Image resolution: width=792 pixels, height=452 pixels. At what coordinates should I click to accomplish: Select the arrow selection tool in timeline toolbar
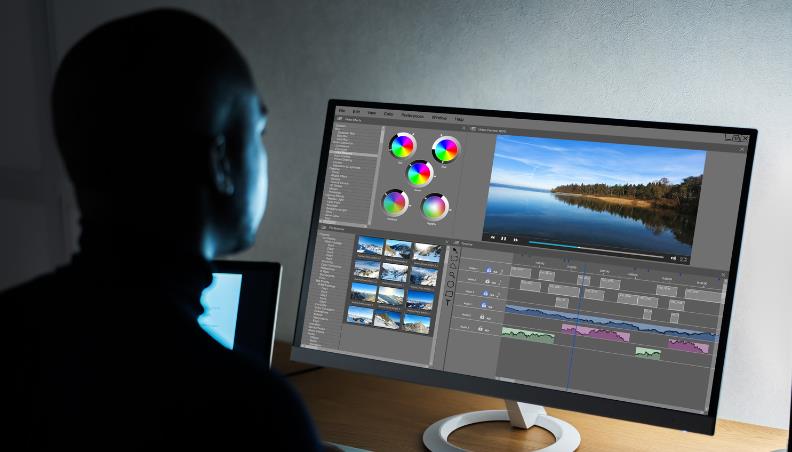(x=455, y=250)
